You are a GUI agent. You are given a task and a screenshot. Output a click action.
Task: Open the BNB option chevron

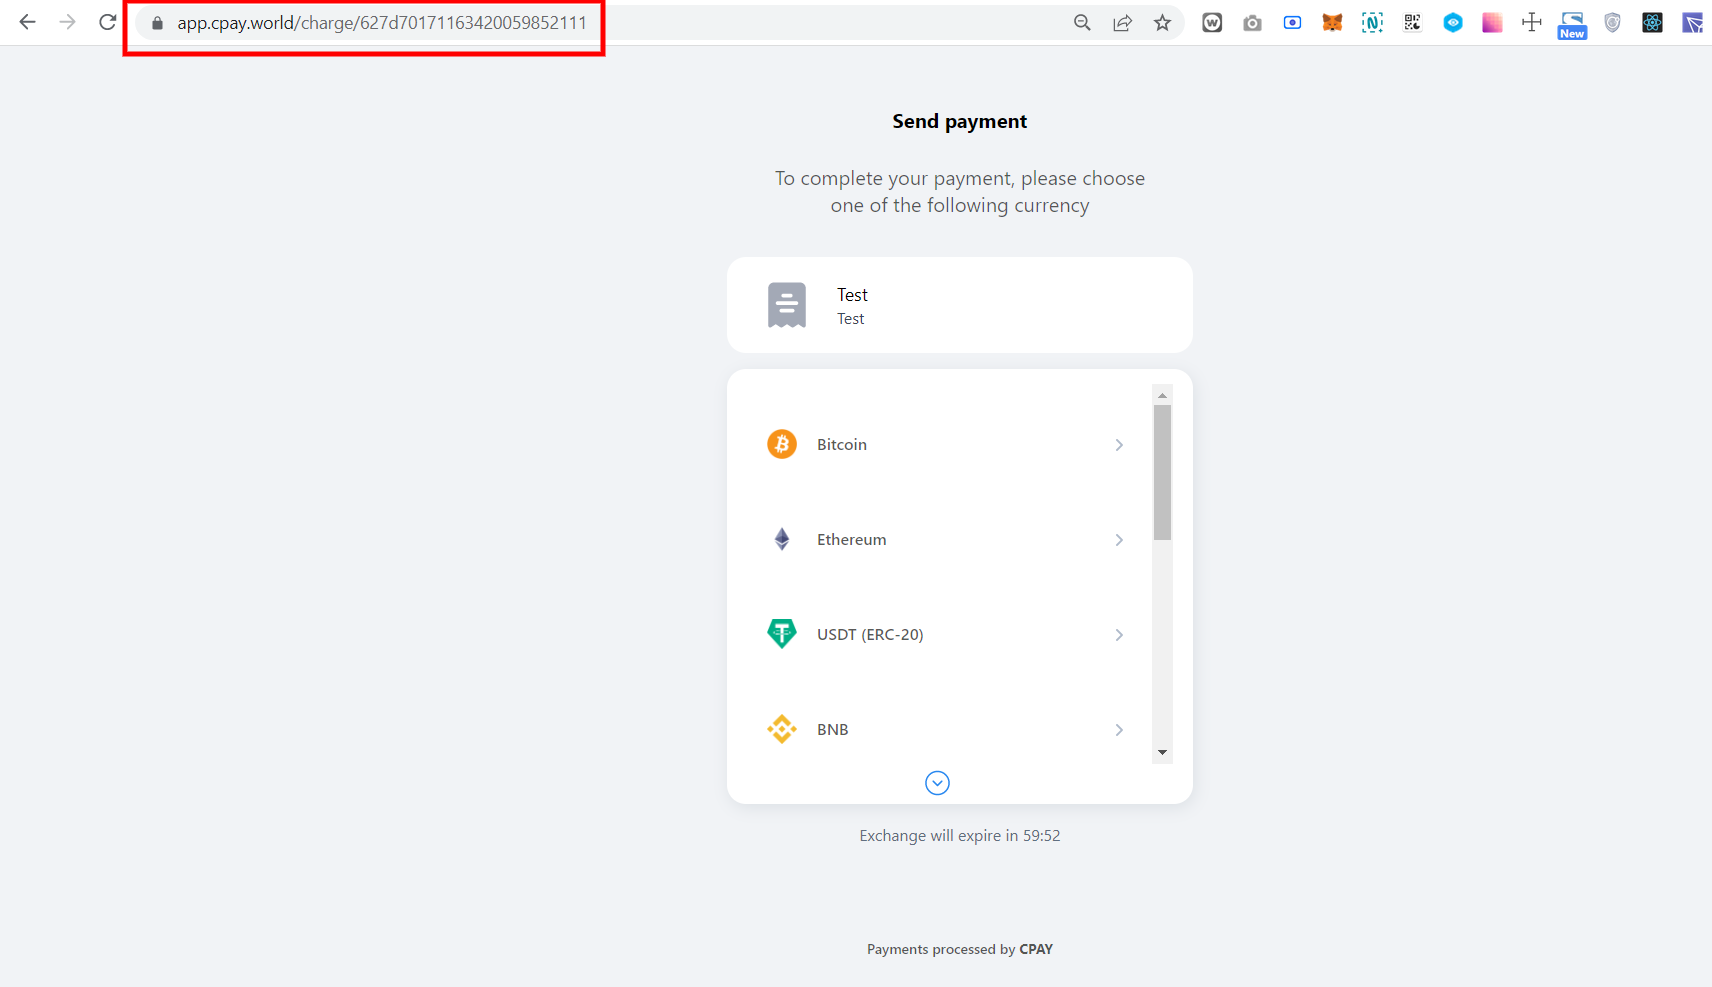(1119, 730)
